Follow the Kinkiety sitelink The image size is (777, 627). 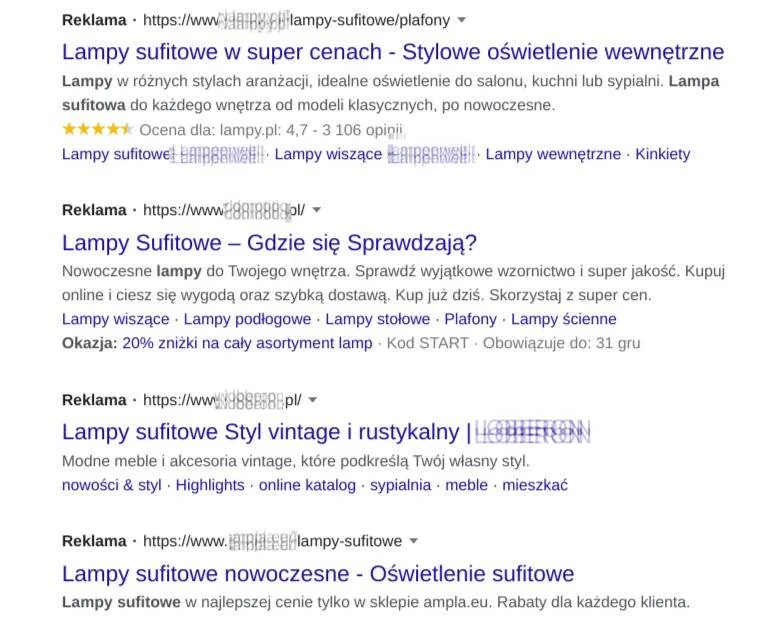[663, 154]
